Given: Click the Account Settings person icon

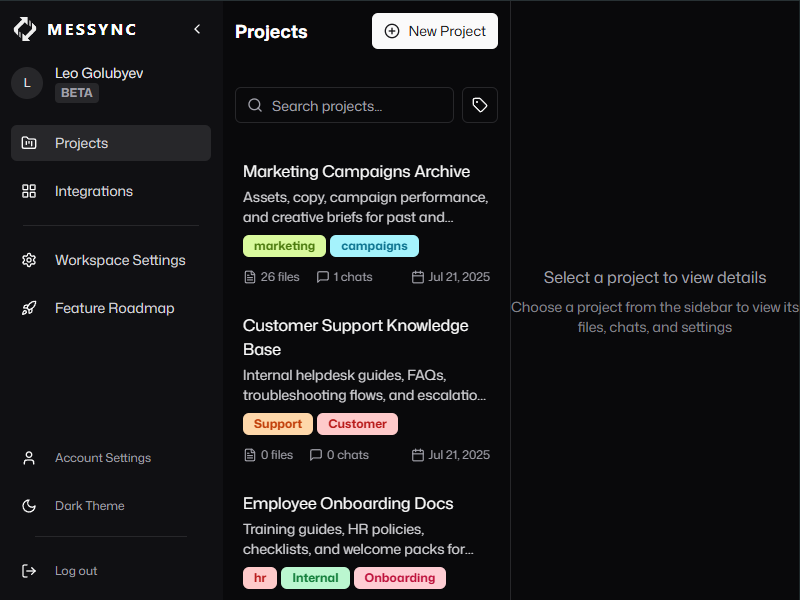Looking at the screenshot, I should coord(29,458).
